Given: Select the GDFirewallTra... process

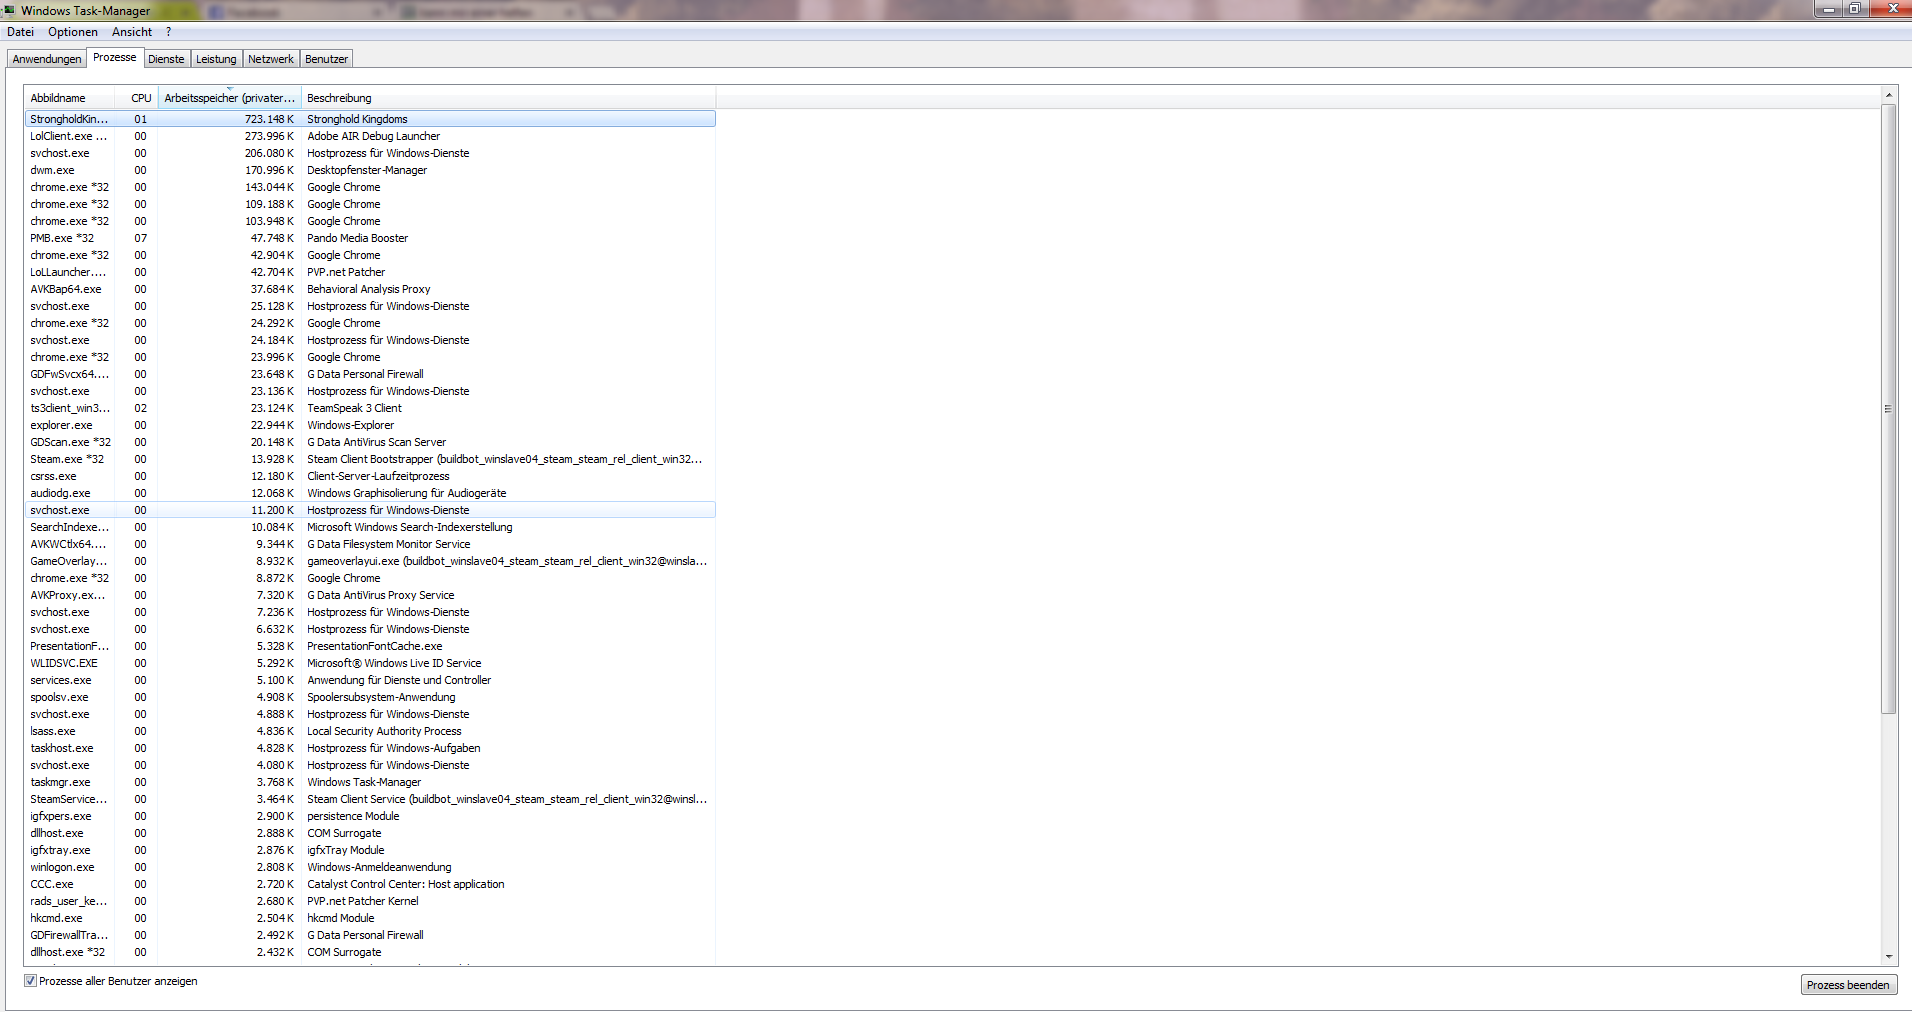Looking at the screenshot, I should (370, 935).
